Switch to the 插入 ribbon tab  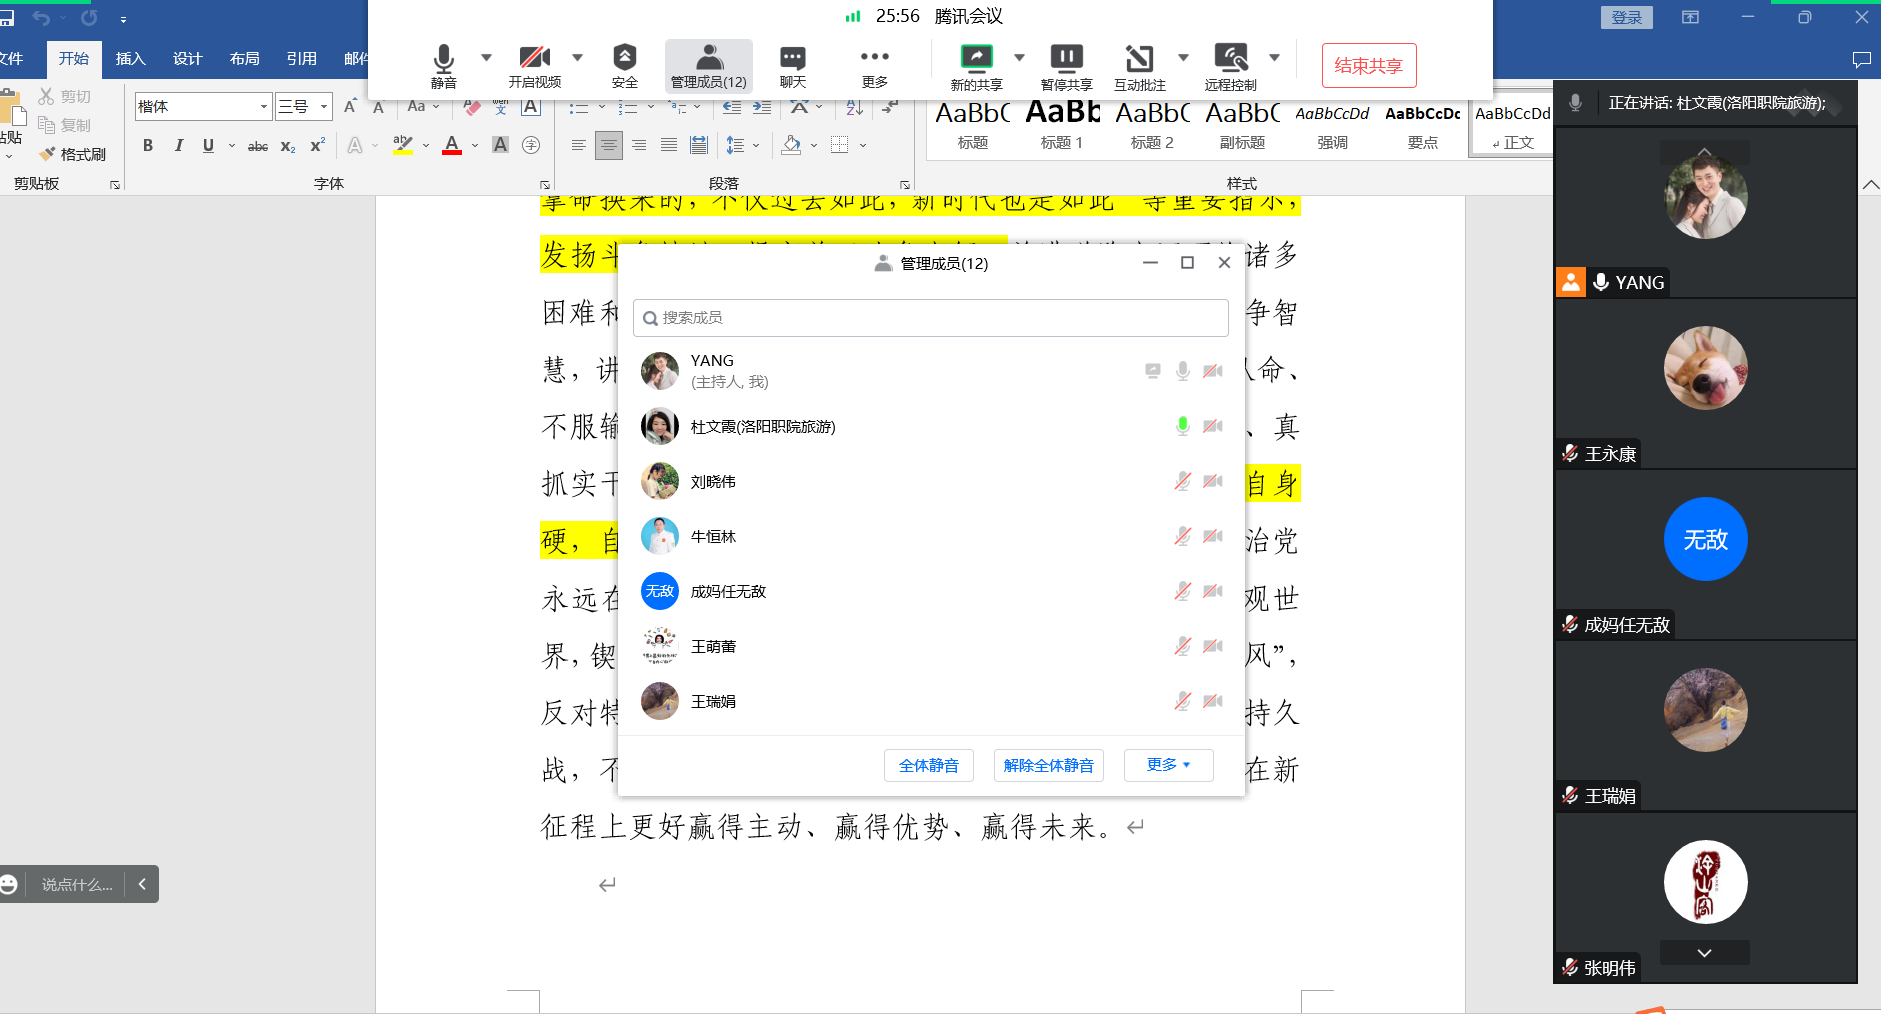tap(130, 59)
